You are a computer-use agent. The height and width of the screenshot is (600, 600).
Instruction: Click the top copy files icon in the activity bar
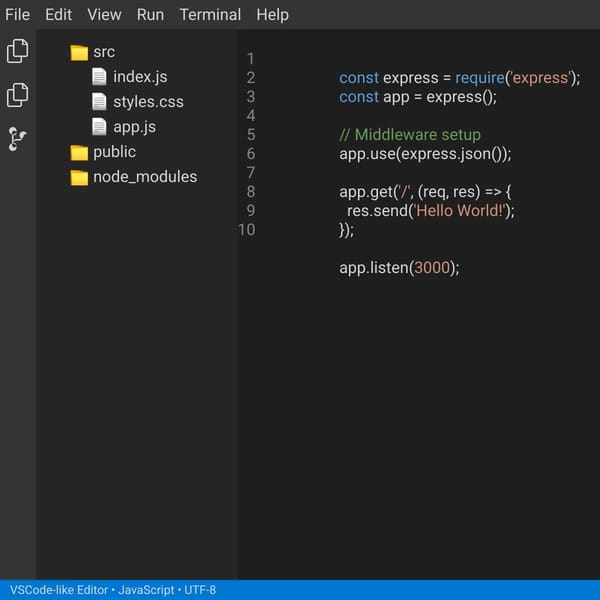(17, 51)
